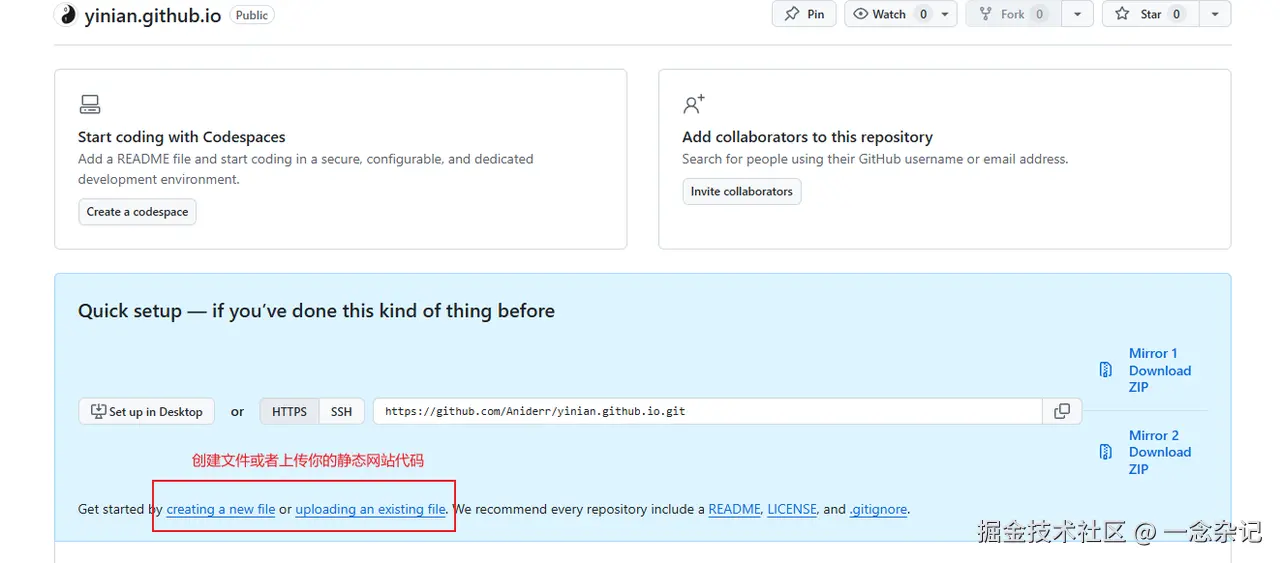The image size is (1280, 563).
Task: Click the add collaborator person icon
Action: click(x=694, y=104)
